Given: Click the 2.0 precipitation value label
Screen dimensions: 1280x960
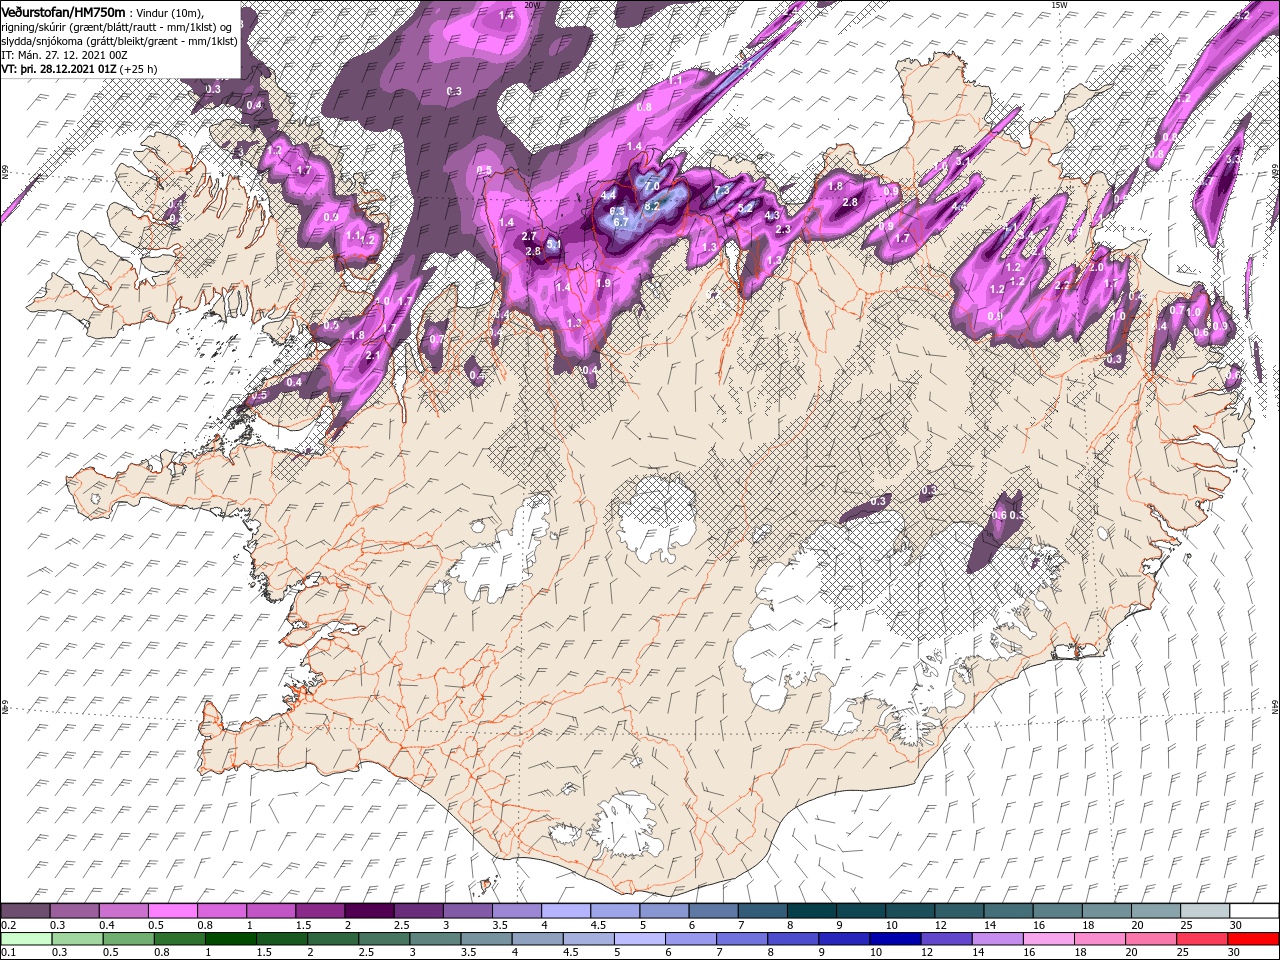Looking at the screenshot, I should pos(1096,268).
